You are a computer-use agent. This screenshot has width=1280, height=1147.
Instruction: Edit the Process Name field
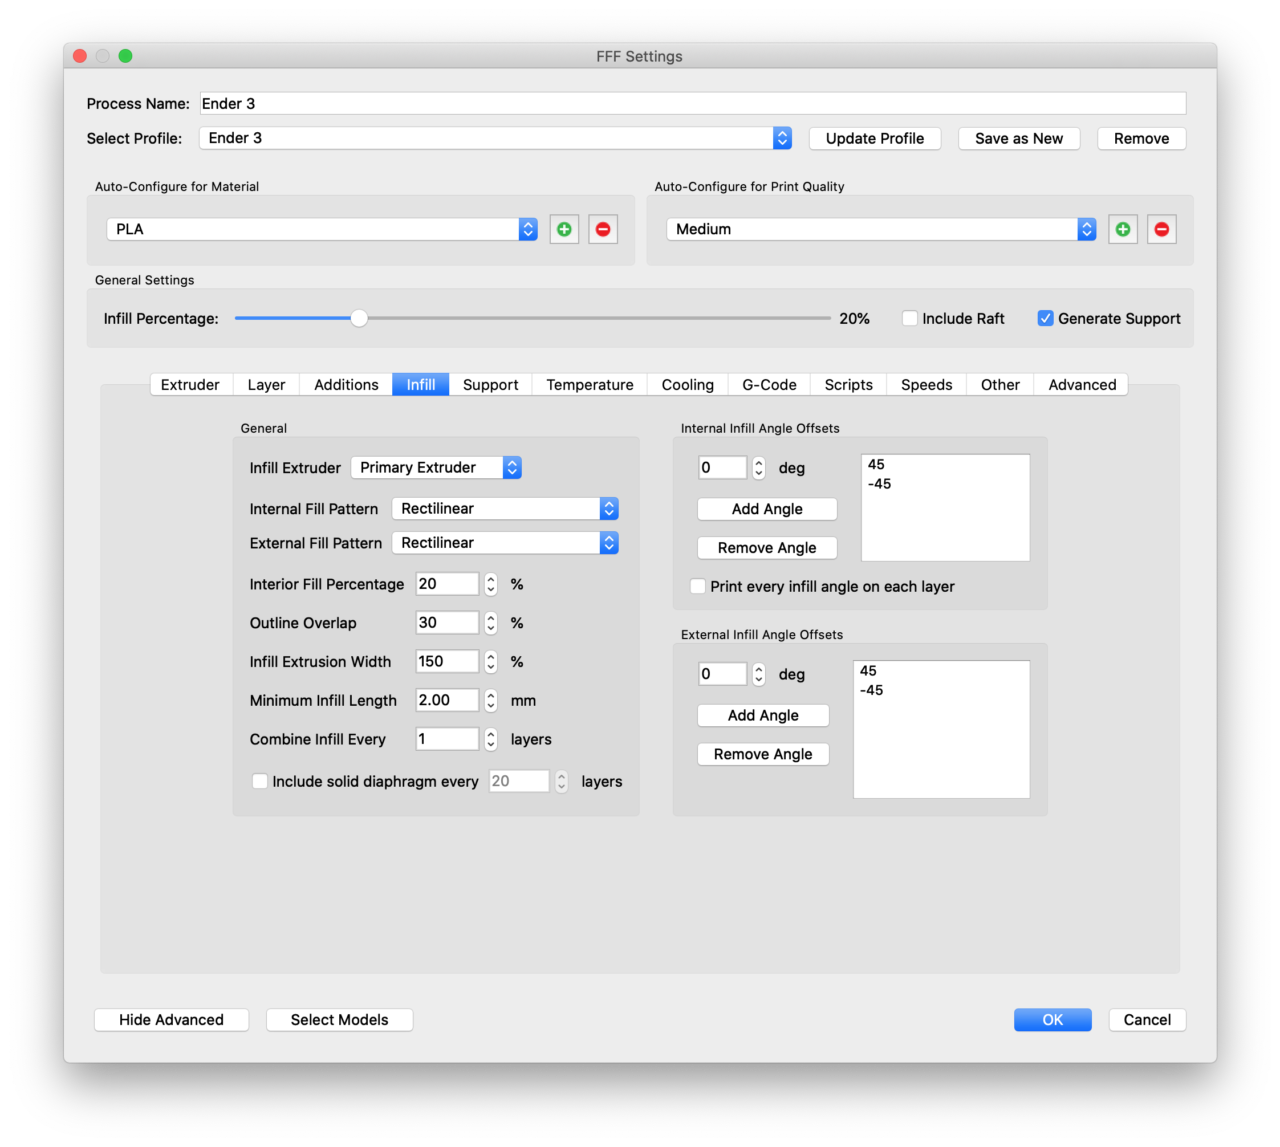690,103
